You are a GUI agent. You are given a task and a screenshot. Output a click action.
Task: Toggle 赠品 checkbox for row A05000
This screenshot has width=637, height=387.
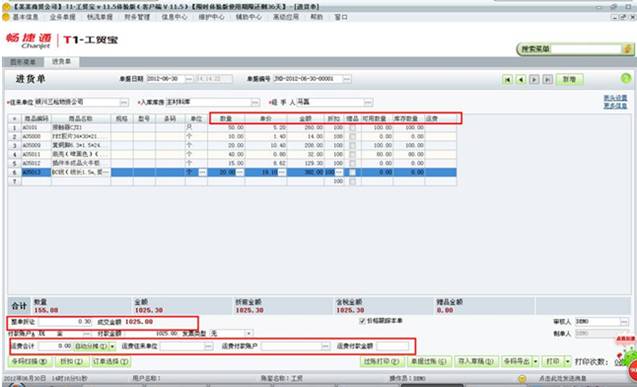[352, 136]
